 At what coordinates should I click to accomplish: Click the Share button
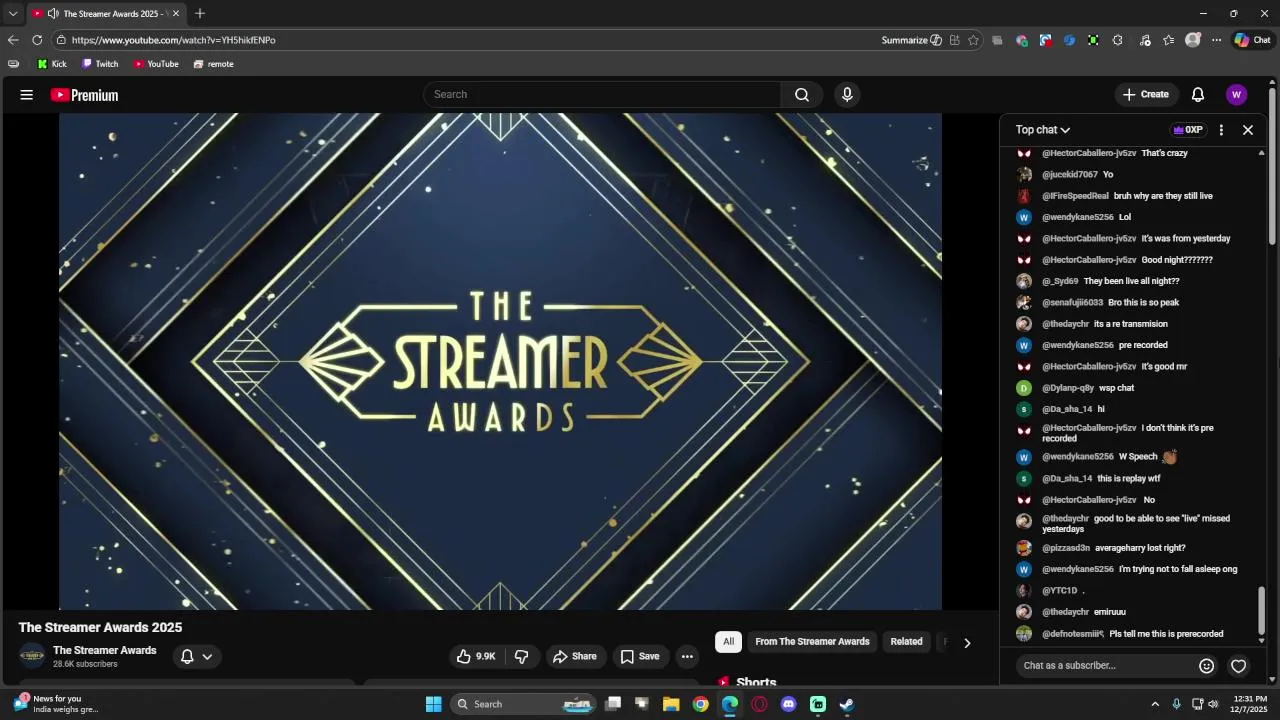coord(574,656)
